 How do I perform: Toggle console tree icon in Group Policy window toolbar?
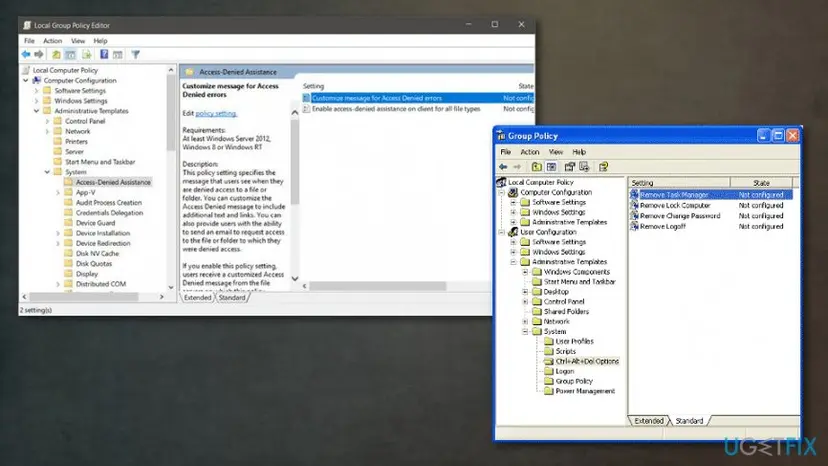click(551, 167)
